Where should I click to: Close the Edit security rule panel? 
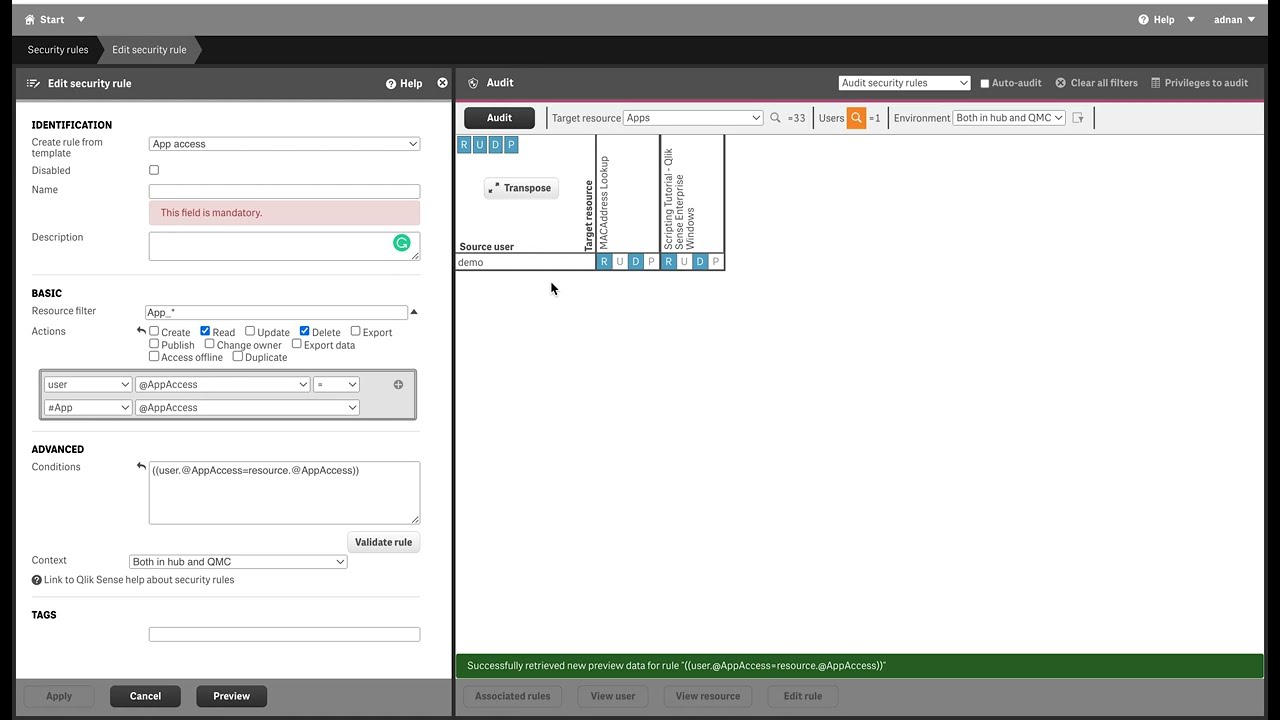point(442,83)
